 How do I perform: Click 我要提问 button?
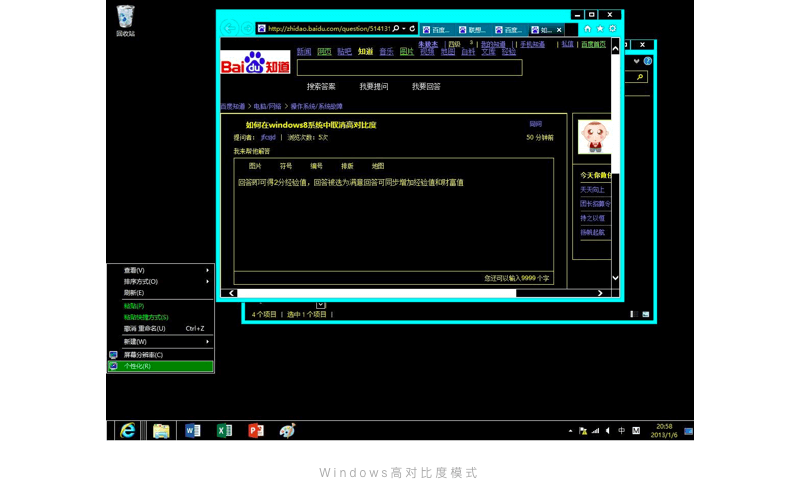(x=373, y=87)
